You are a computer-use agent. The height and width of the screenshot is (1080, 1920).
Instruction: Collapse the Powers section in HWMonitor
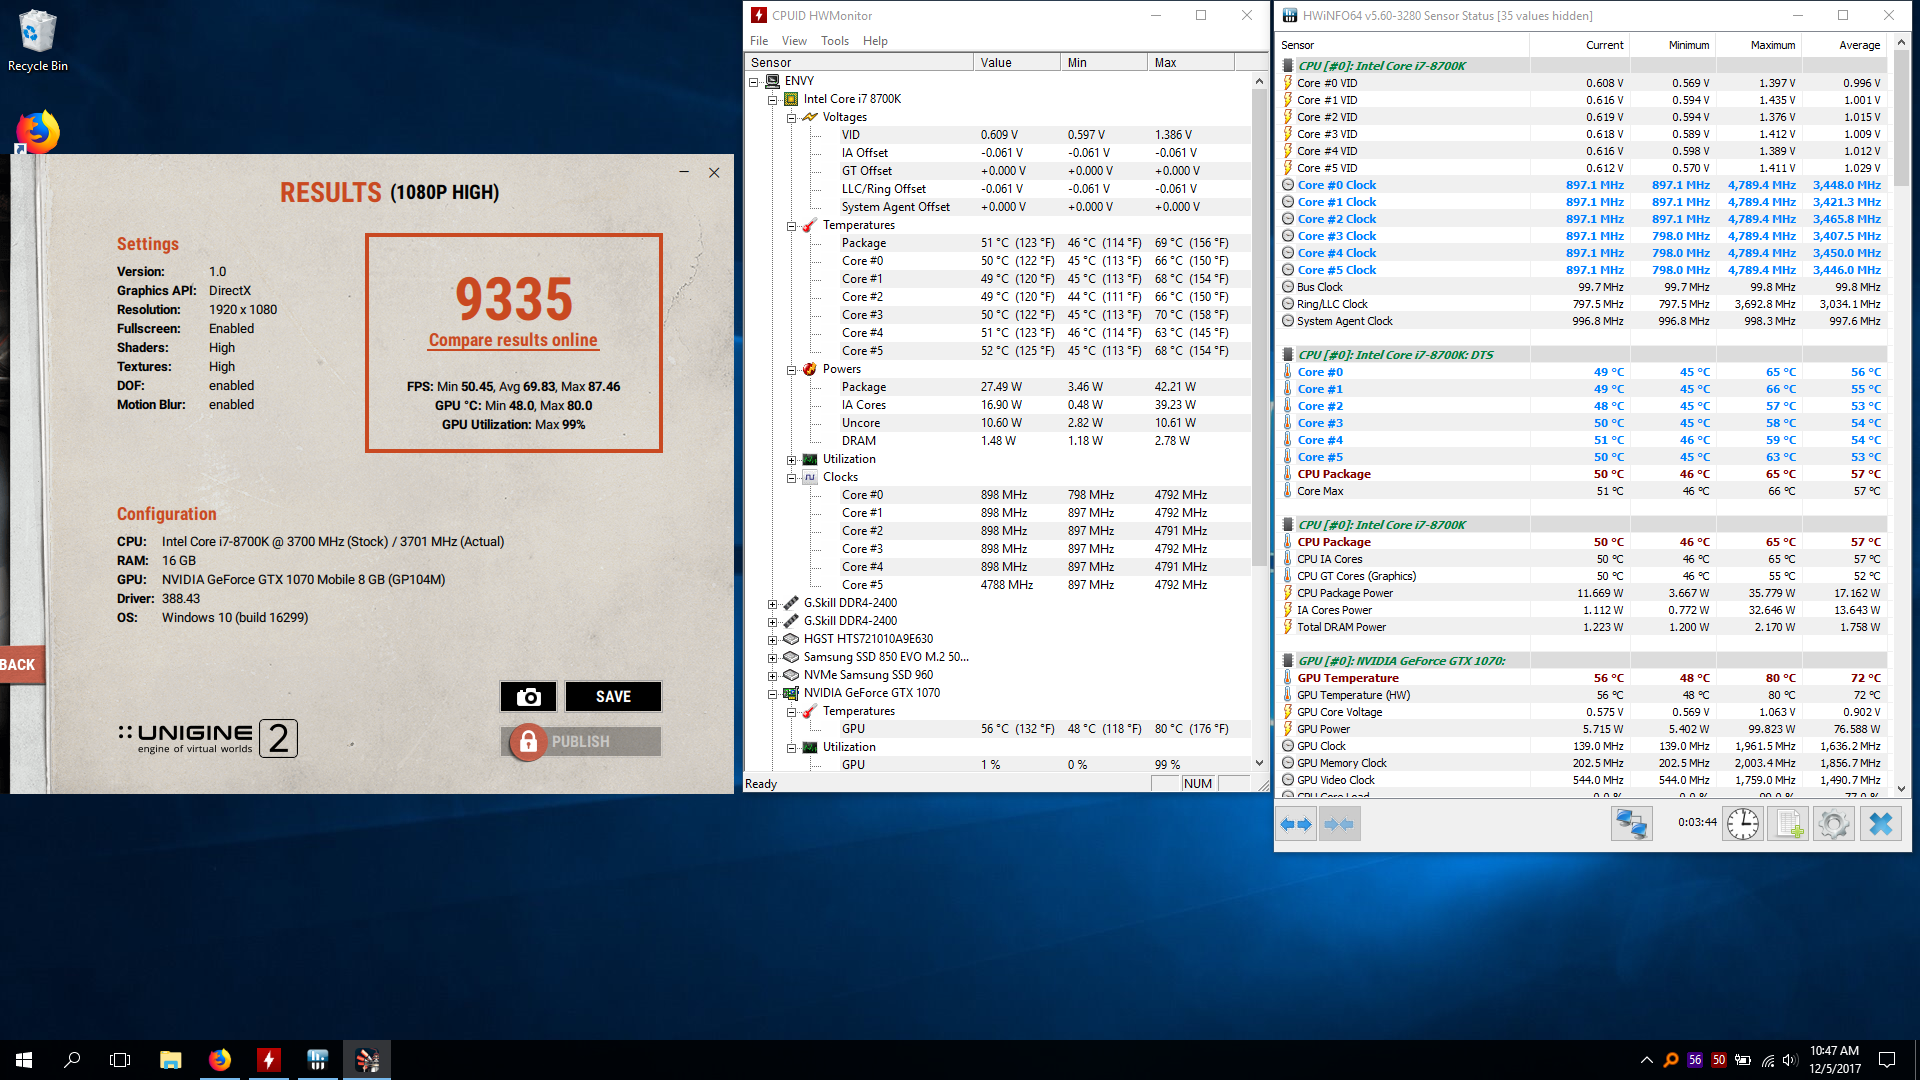(x=791, y=369)
